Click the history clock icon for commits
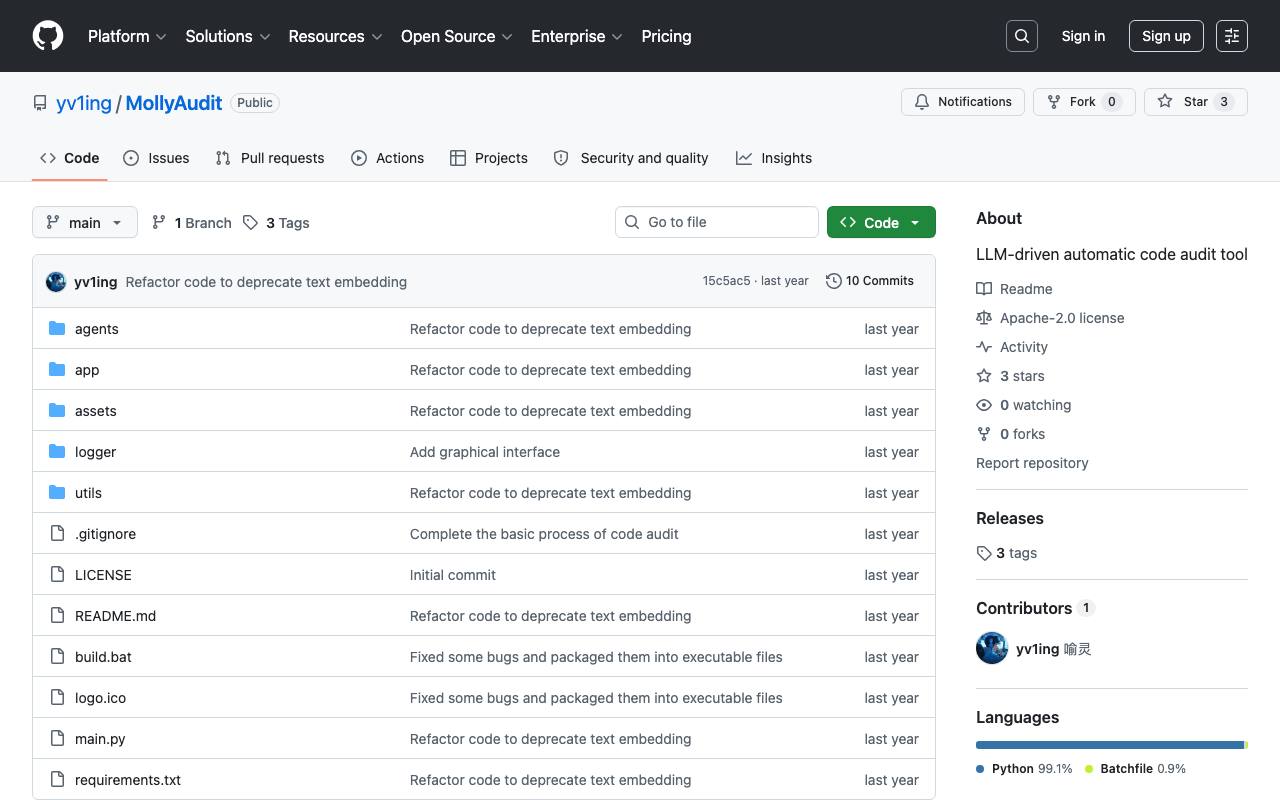The image size is (1280, 800). tap(834, 281)
